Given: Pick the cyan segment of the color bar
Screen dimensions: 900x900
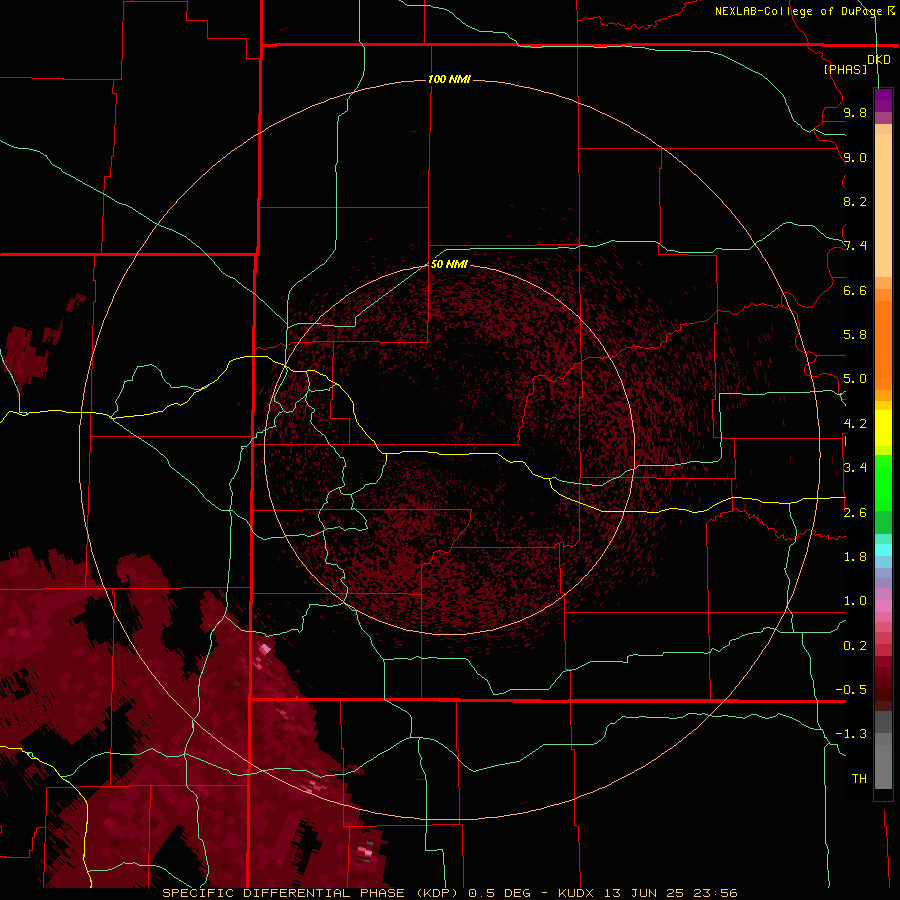Looking at the screenshot, I should (883, 550).
